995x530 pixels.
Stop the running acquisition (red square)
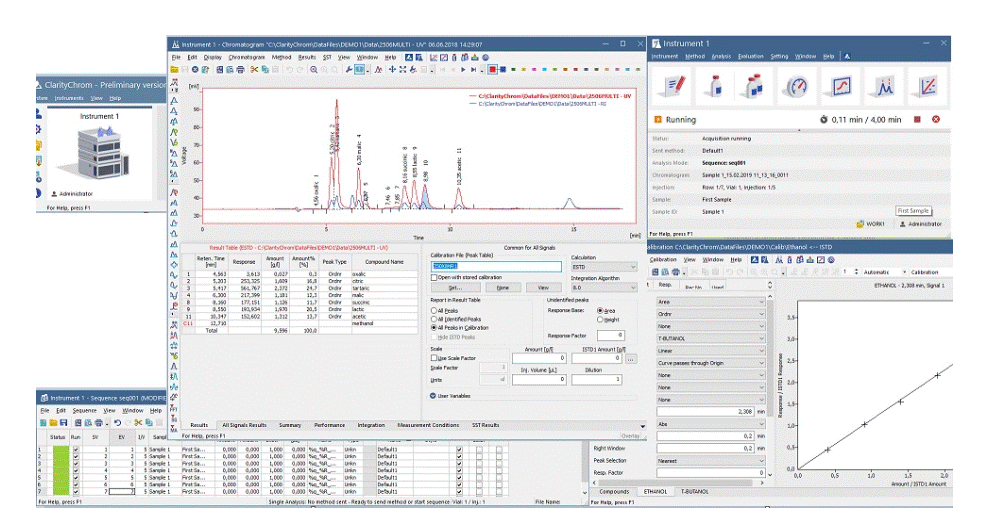point(917,119)
